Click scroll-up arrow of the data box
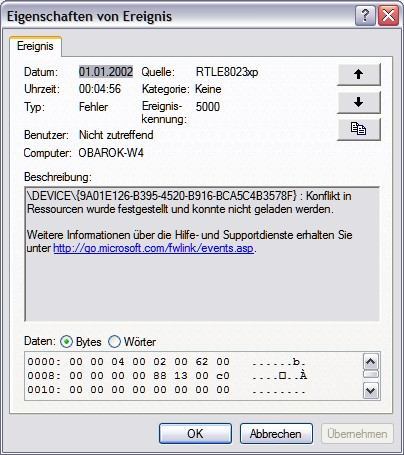Image resolution: width=404 pixels, height=455 pixels. pos(371,361)
